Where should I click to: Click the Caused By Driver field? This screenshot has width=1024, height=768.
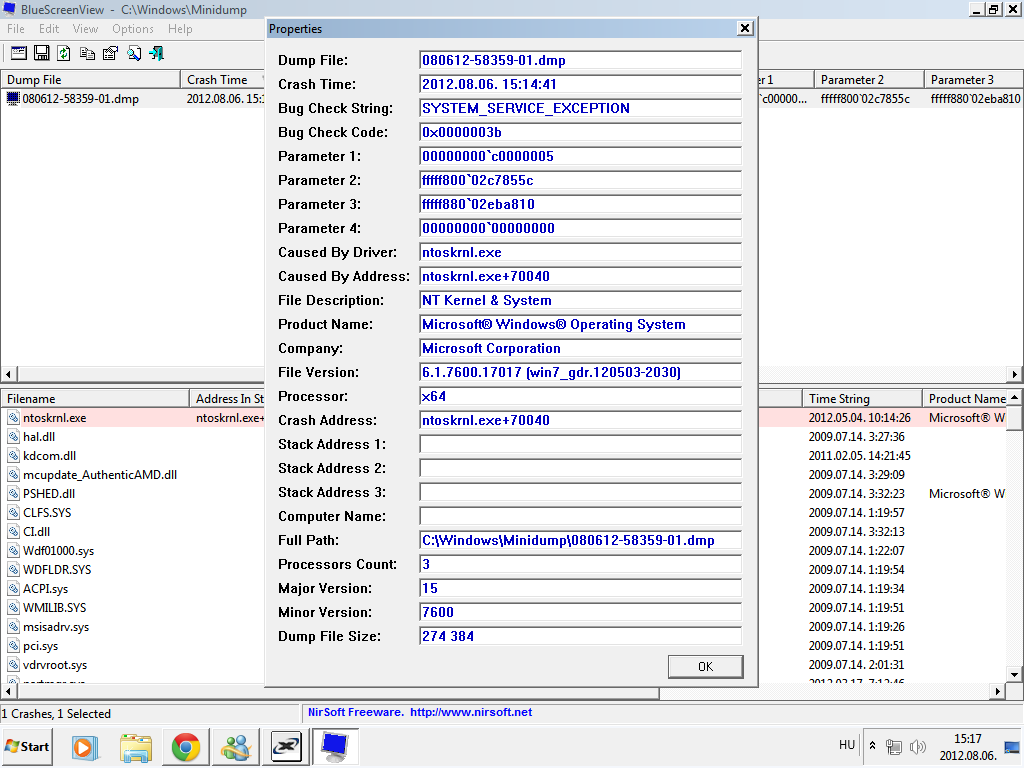(581, 253)
